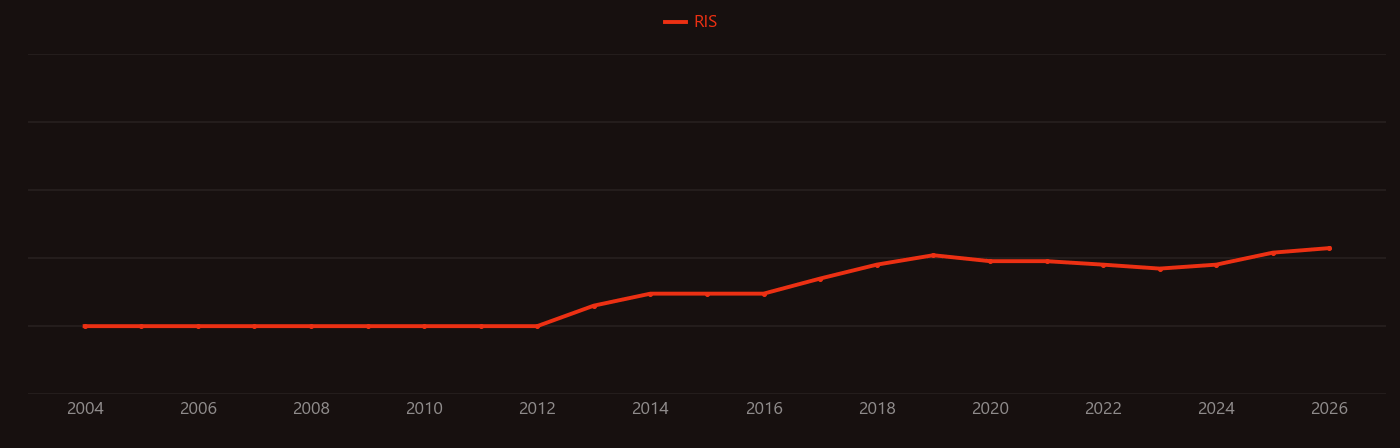The height and width of the screenshot is (448, 1400).
Task: Click the RIS data point at 2023
Action: [x=1160, y=269]
